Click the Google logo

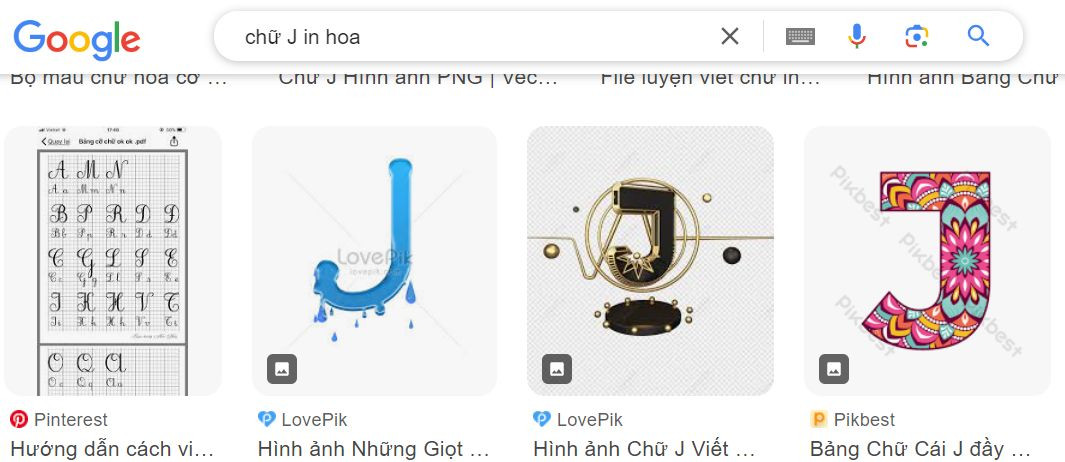tap(77, 39)
